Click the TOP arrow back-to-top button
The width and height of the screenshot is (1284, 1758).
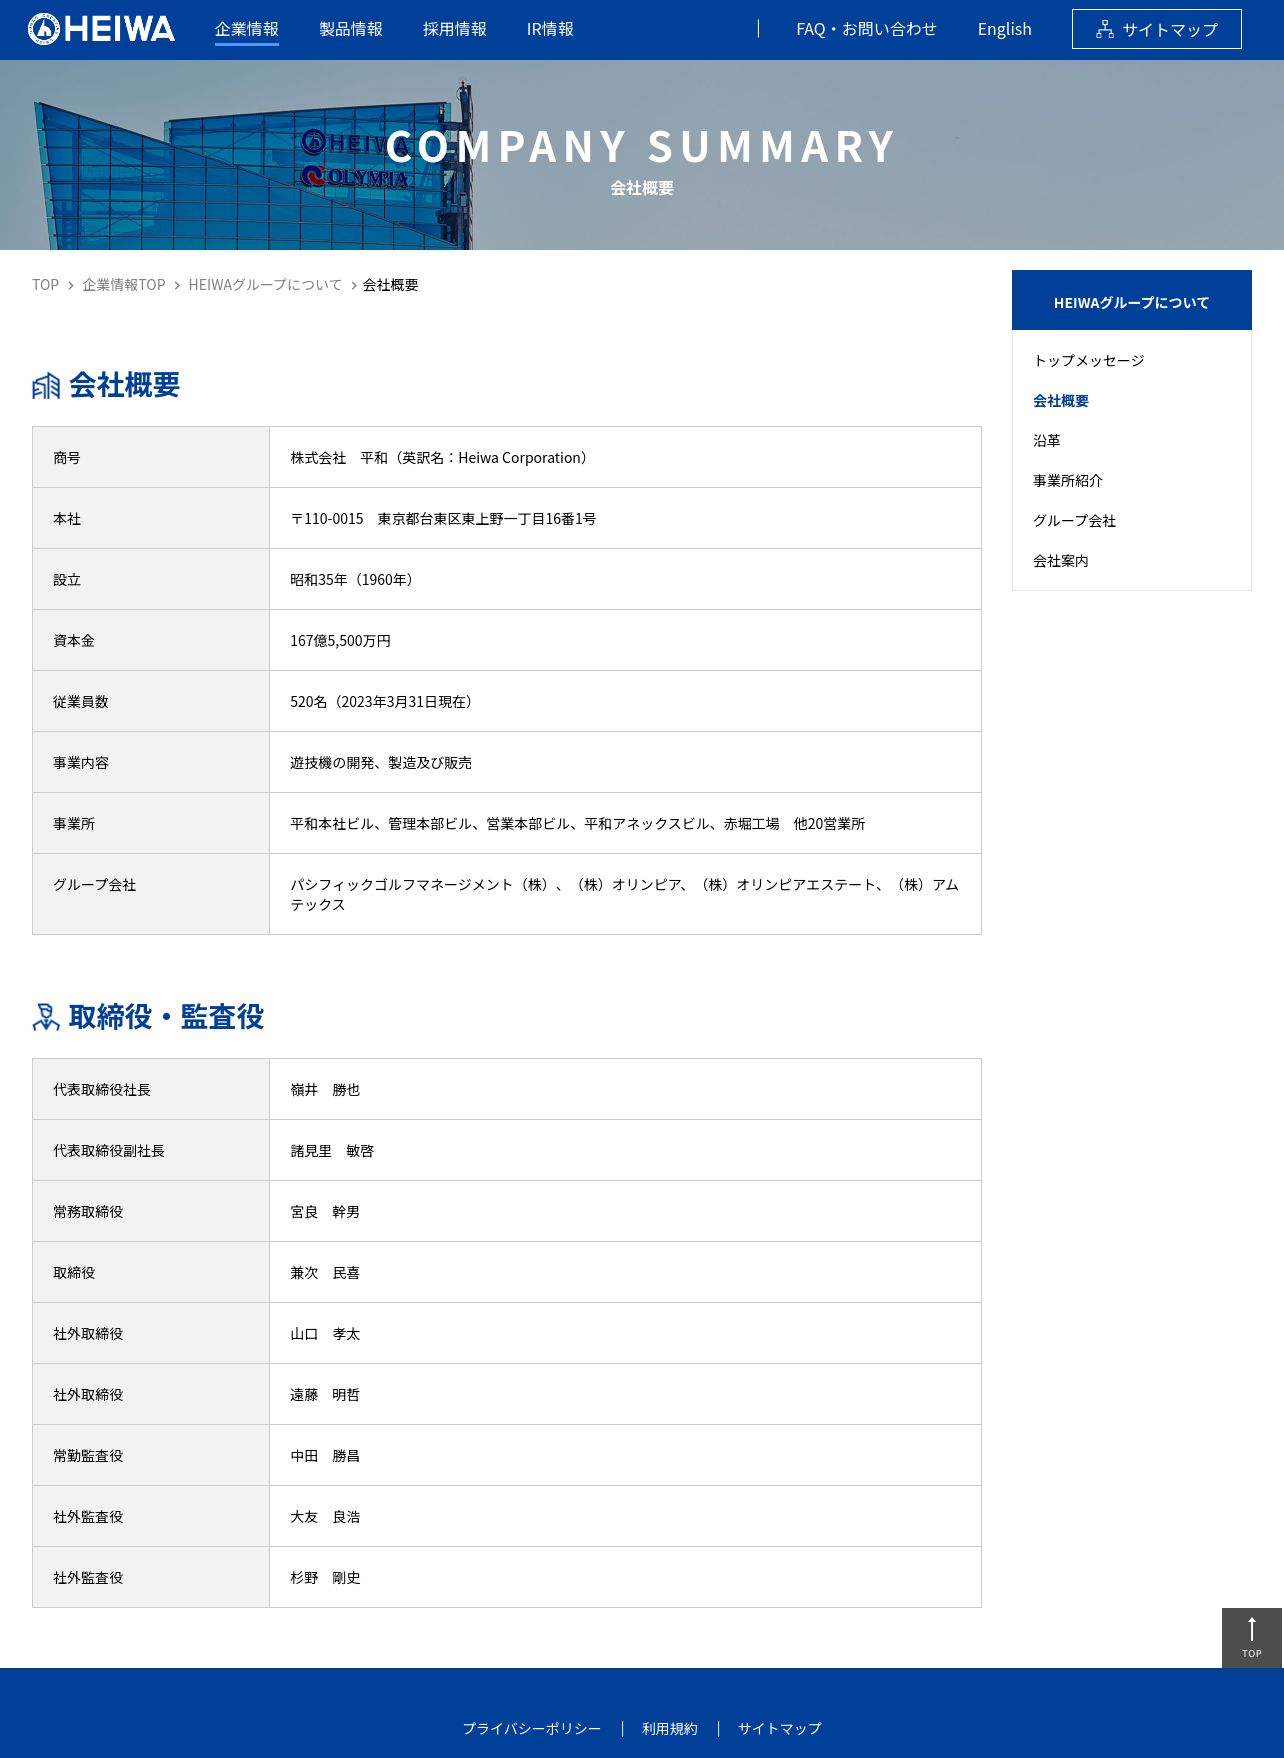tap(1252, 1638)
